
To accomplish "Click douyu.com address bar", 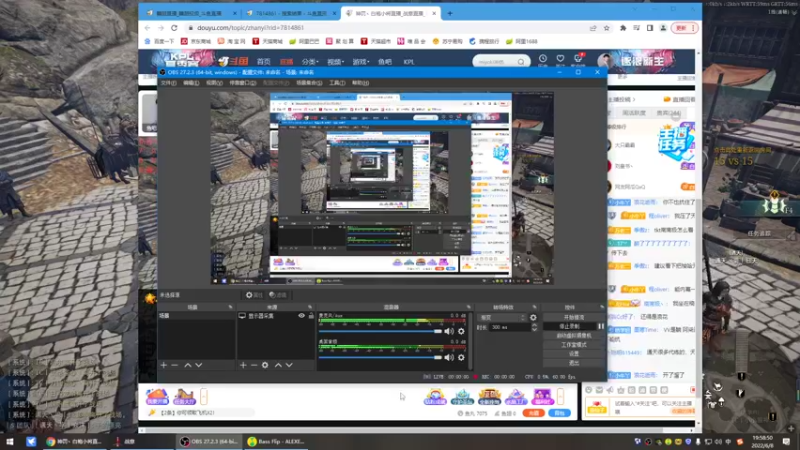I will tap(388, 28).
